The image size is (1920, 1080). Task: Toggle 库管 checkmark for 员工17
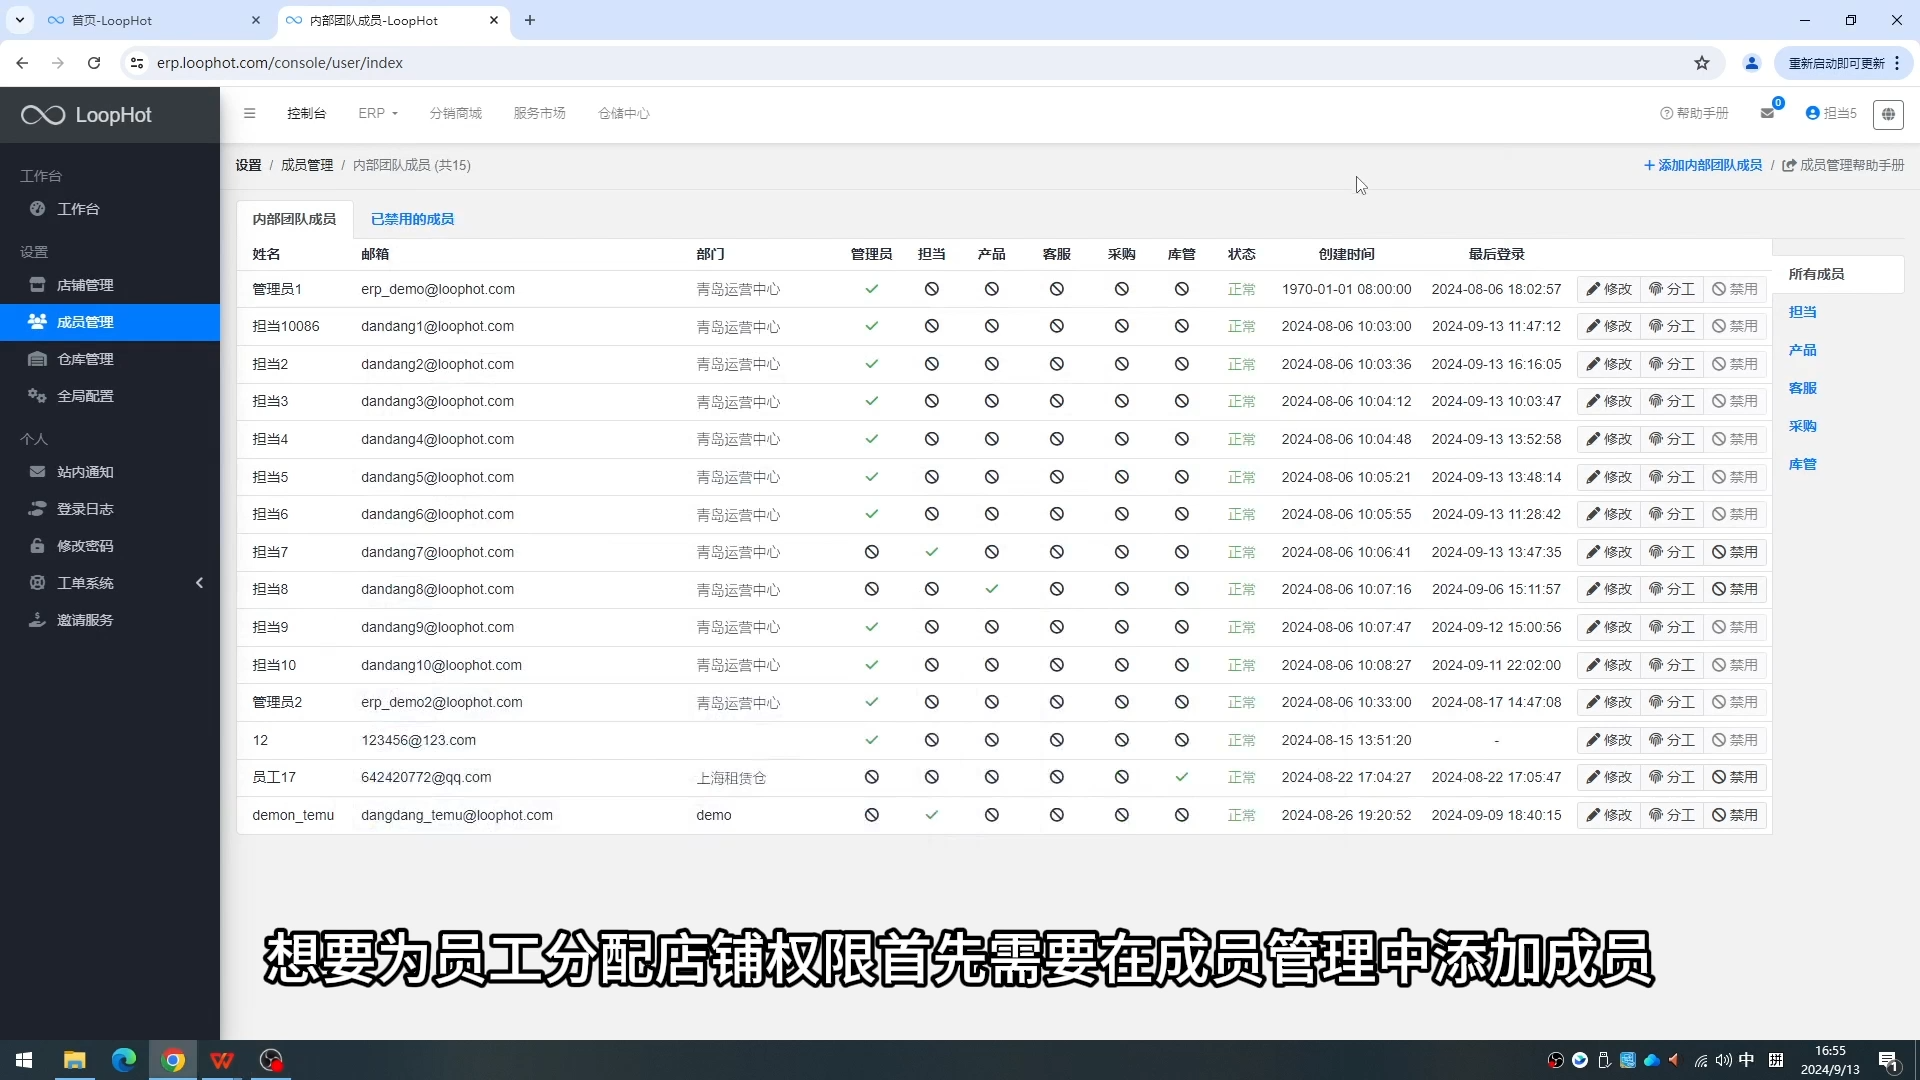[x=1181, y=777]
